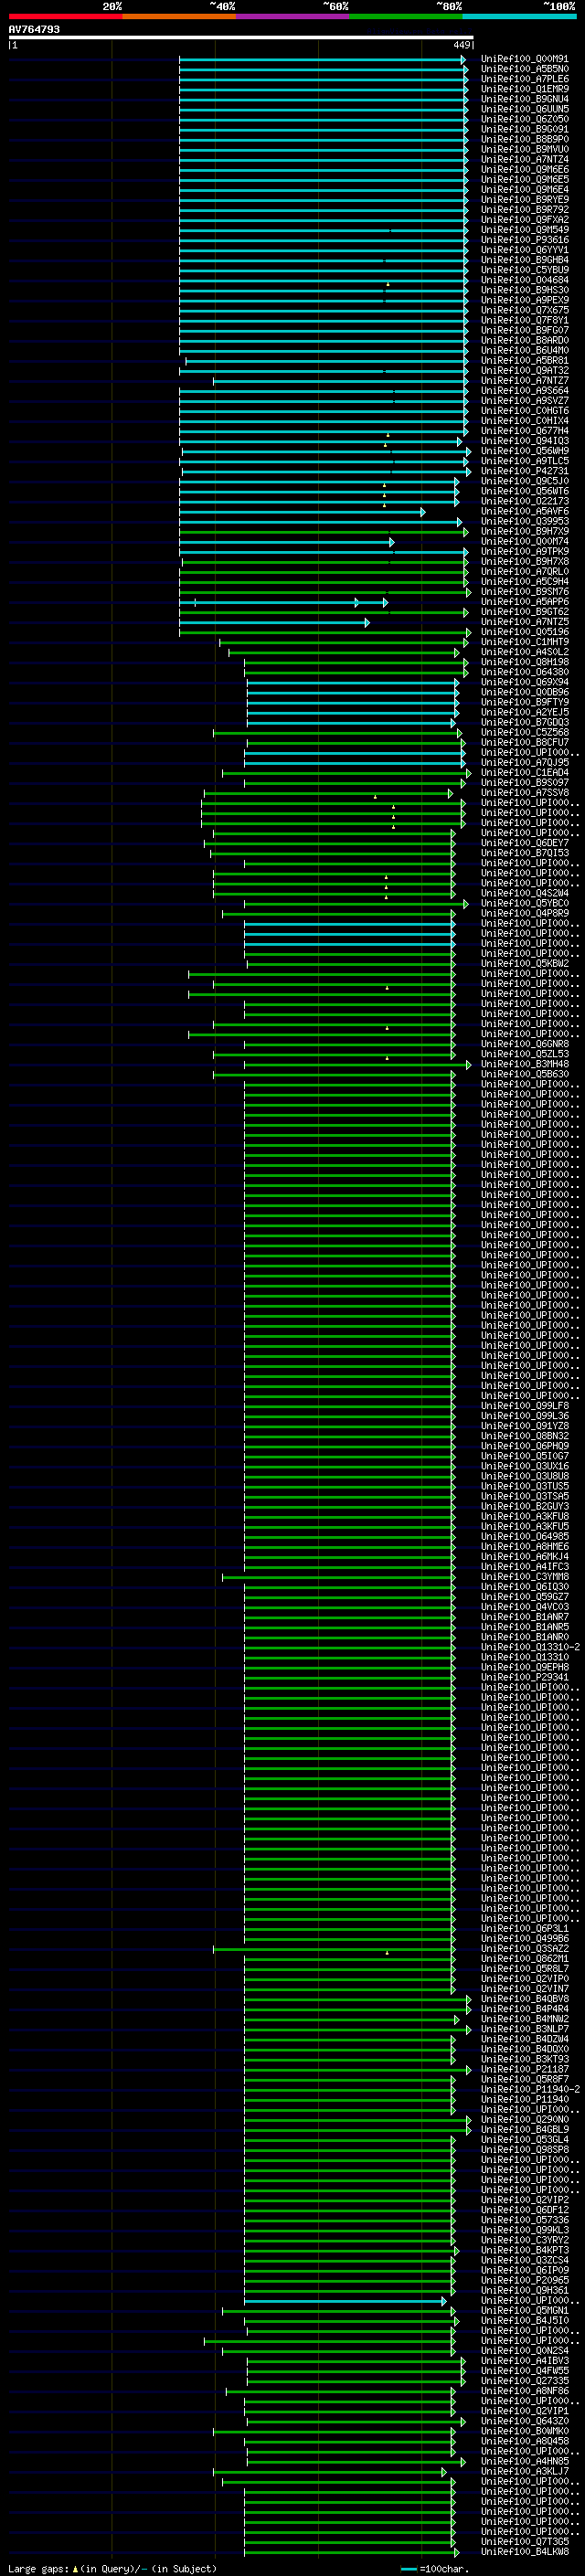This screenshot has width=585, height=2576.
Task: Select label UniRef100_B9MVU0
Action: (524, 149)
